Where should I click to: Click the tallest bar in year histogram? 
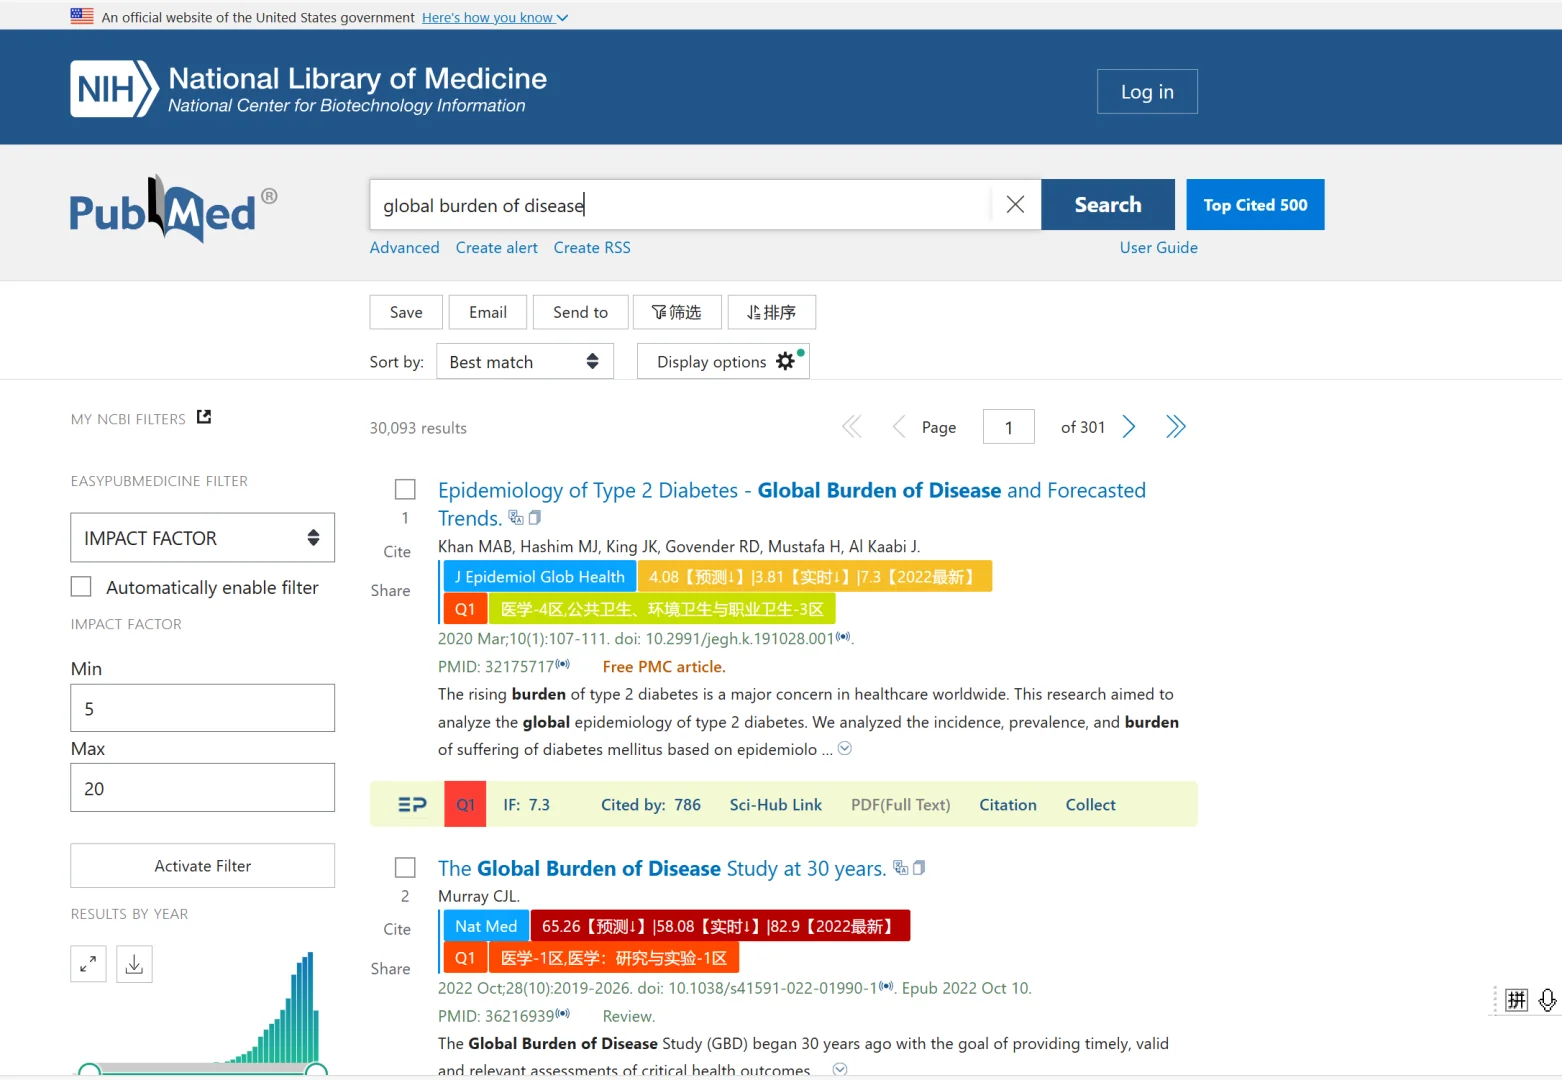click(310, 1007)
